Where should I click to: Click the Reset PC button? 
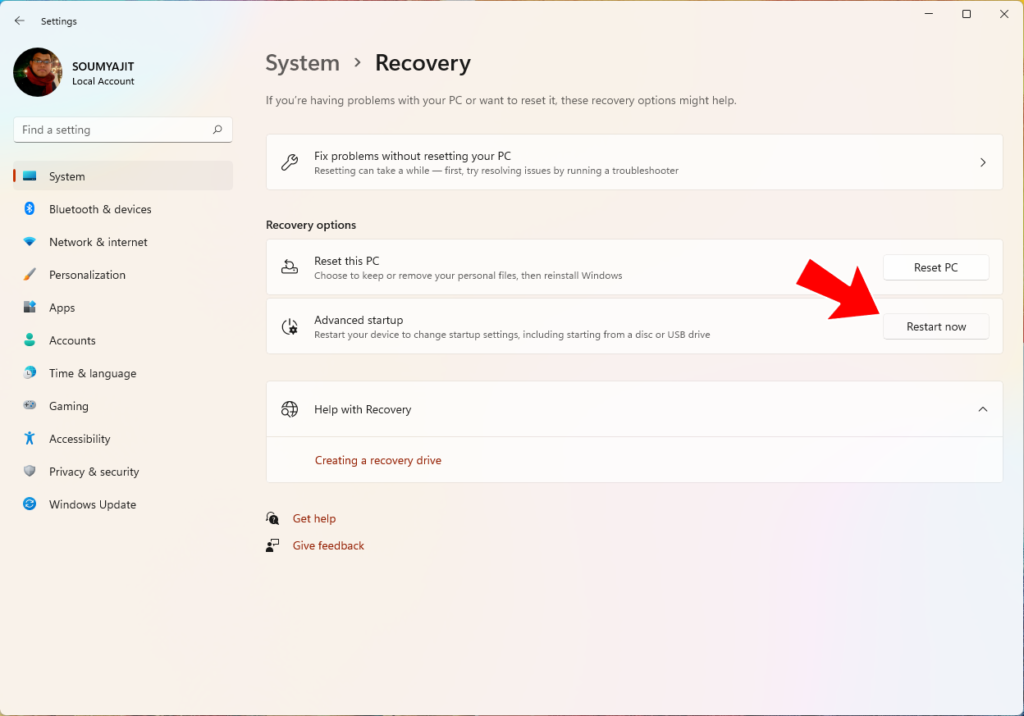pos(936,267)
